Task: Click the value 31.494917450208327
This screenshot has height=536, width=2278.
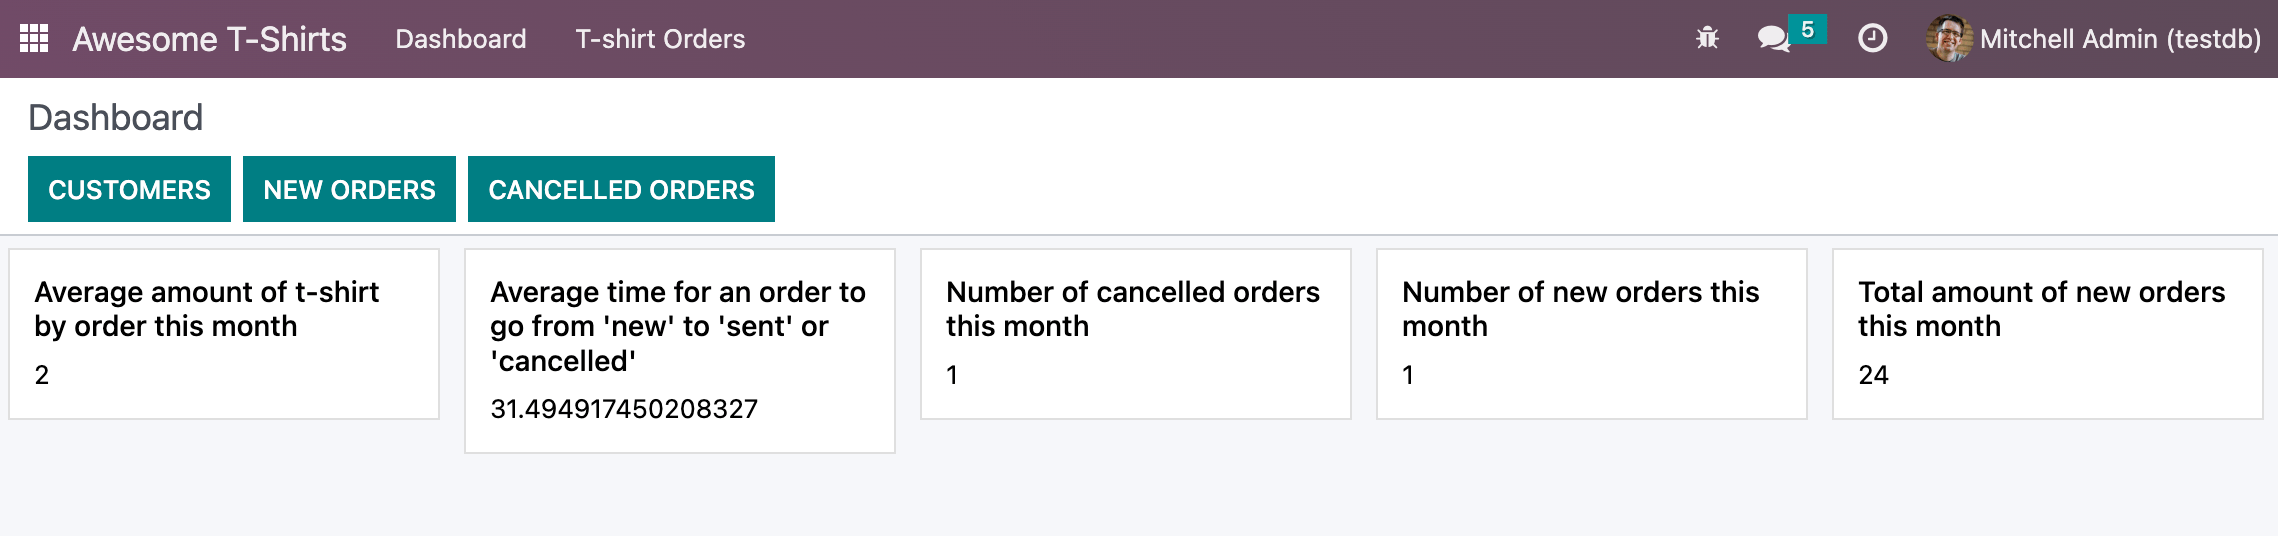Action: click(x=624, y=409)
